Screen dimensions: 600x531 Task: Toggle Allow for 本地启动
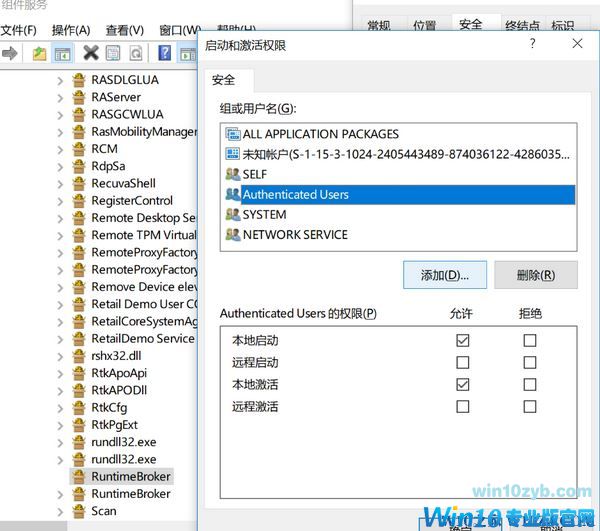point(463,340)
